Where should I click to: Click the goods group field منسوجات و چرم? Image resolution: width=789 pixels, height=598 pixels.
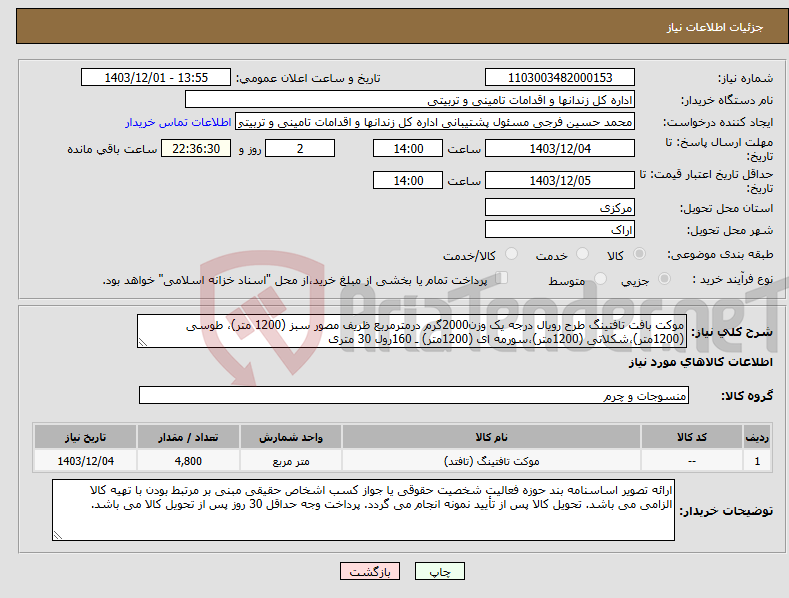414,395
